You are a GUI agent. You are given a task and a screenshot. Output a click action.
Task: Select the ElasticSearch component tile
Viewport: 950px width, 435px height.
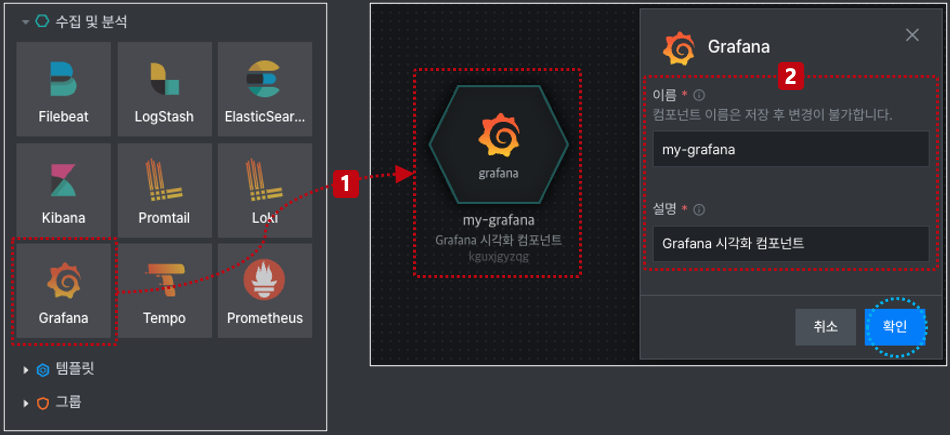pyautogui.click(x=265, y=89)
